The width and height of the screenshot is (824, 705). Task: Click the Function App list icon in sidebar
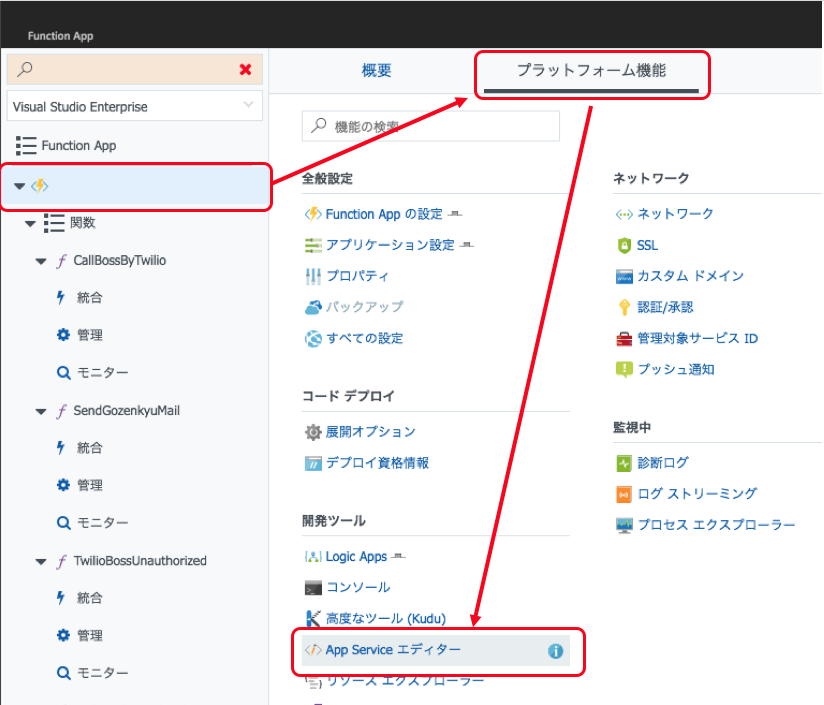pos(26,146)
